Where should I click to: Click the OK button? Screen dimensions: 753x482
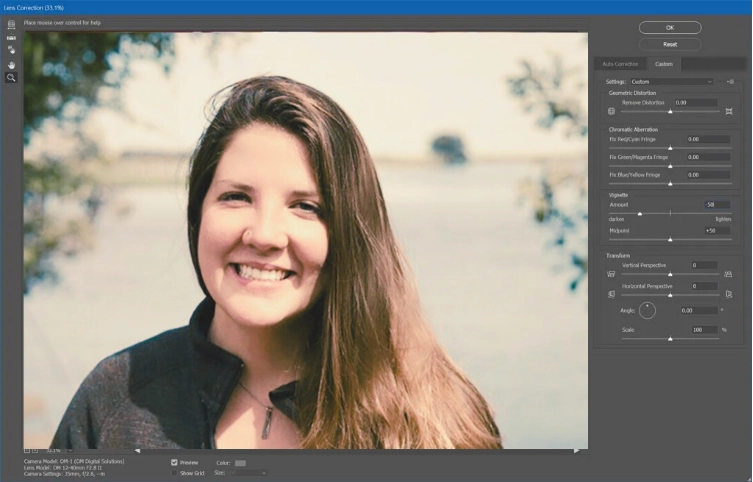[669, 28]
